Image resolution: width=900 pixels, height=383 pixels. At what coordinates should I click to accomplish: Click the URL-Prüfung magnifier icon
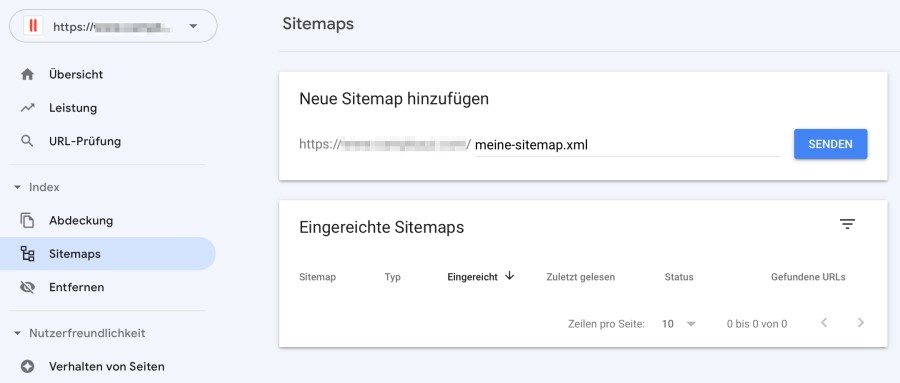[27, 141]
